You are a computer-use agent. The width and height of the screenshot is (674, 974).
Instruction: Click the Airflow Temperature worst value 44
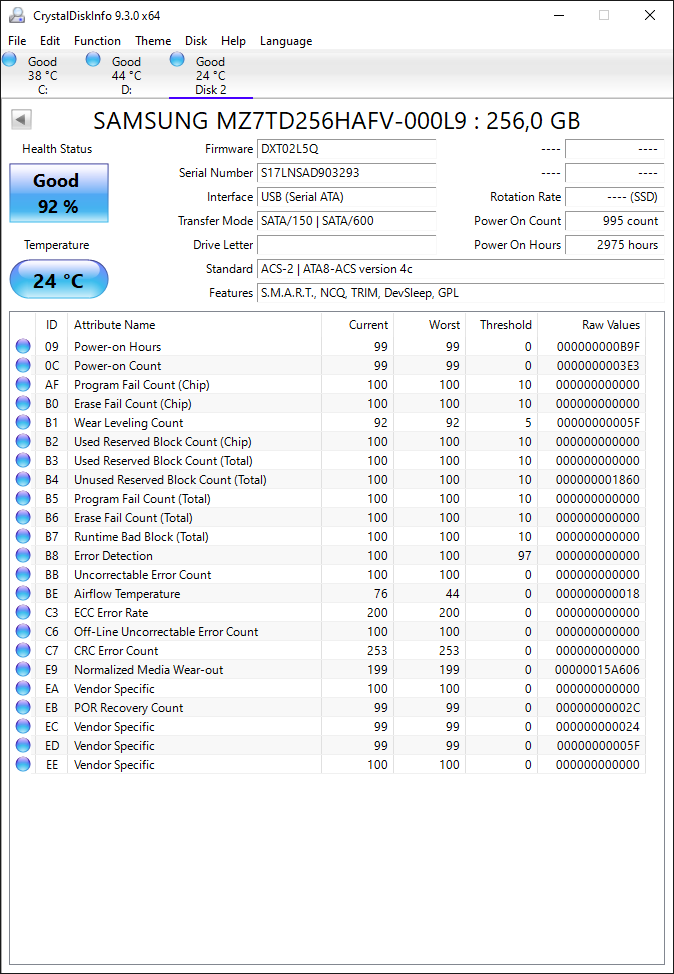[452, 594]
